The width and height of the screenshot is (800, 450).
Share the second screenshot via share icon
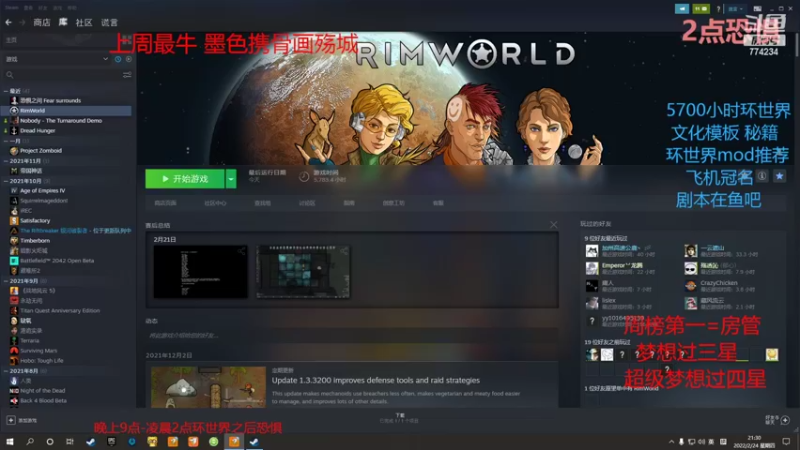coord(344,251)
